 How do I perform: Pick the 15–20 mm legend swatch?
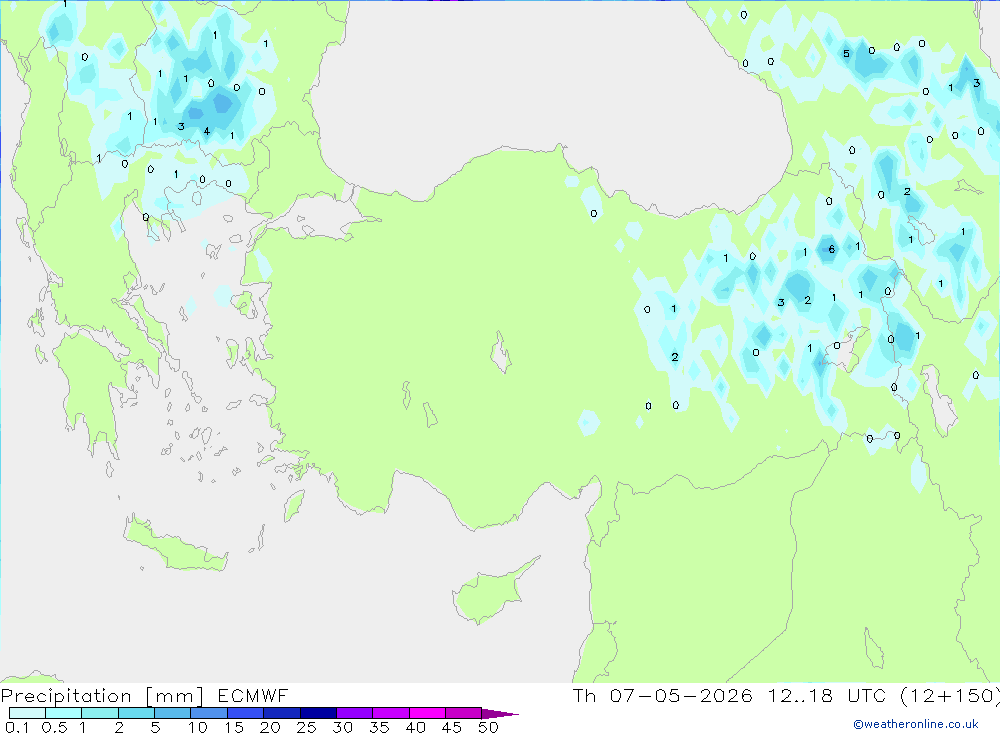point(246,713)
